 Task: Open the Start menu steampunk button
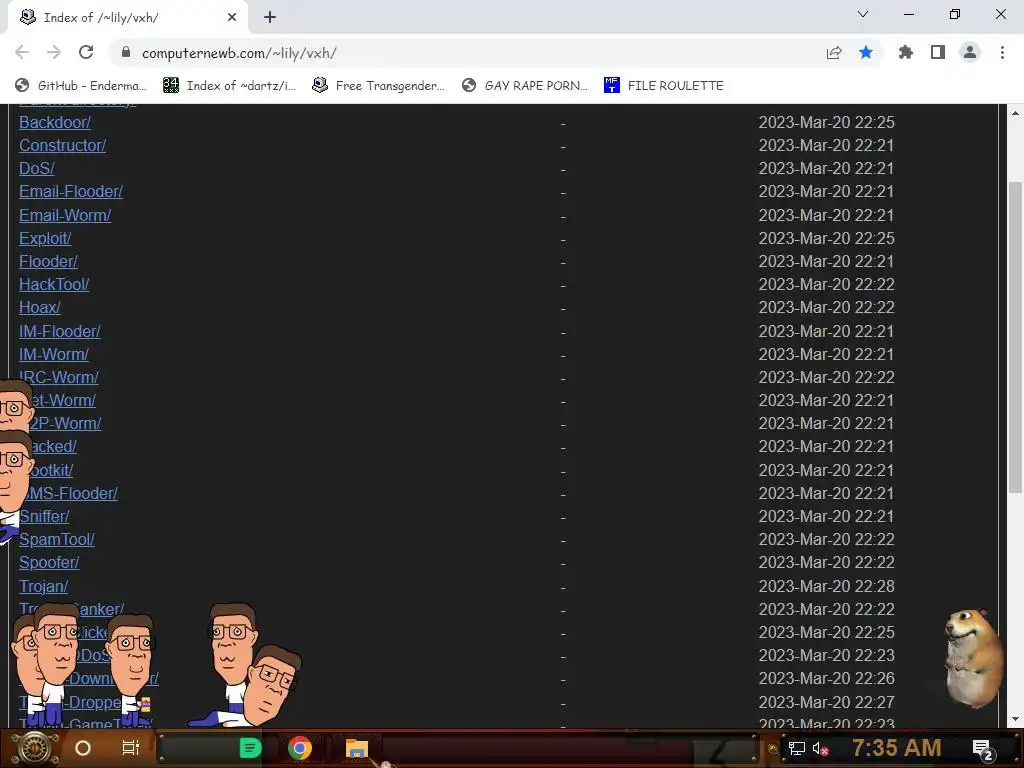tap(33, 748)
